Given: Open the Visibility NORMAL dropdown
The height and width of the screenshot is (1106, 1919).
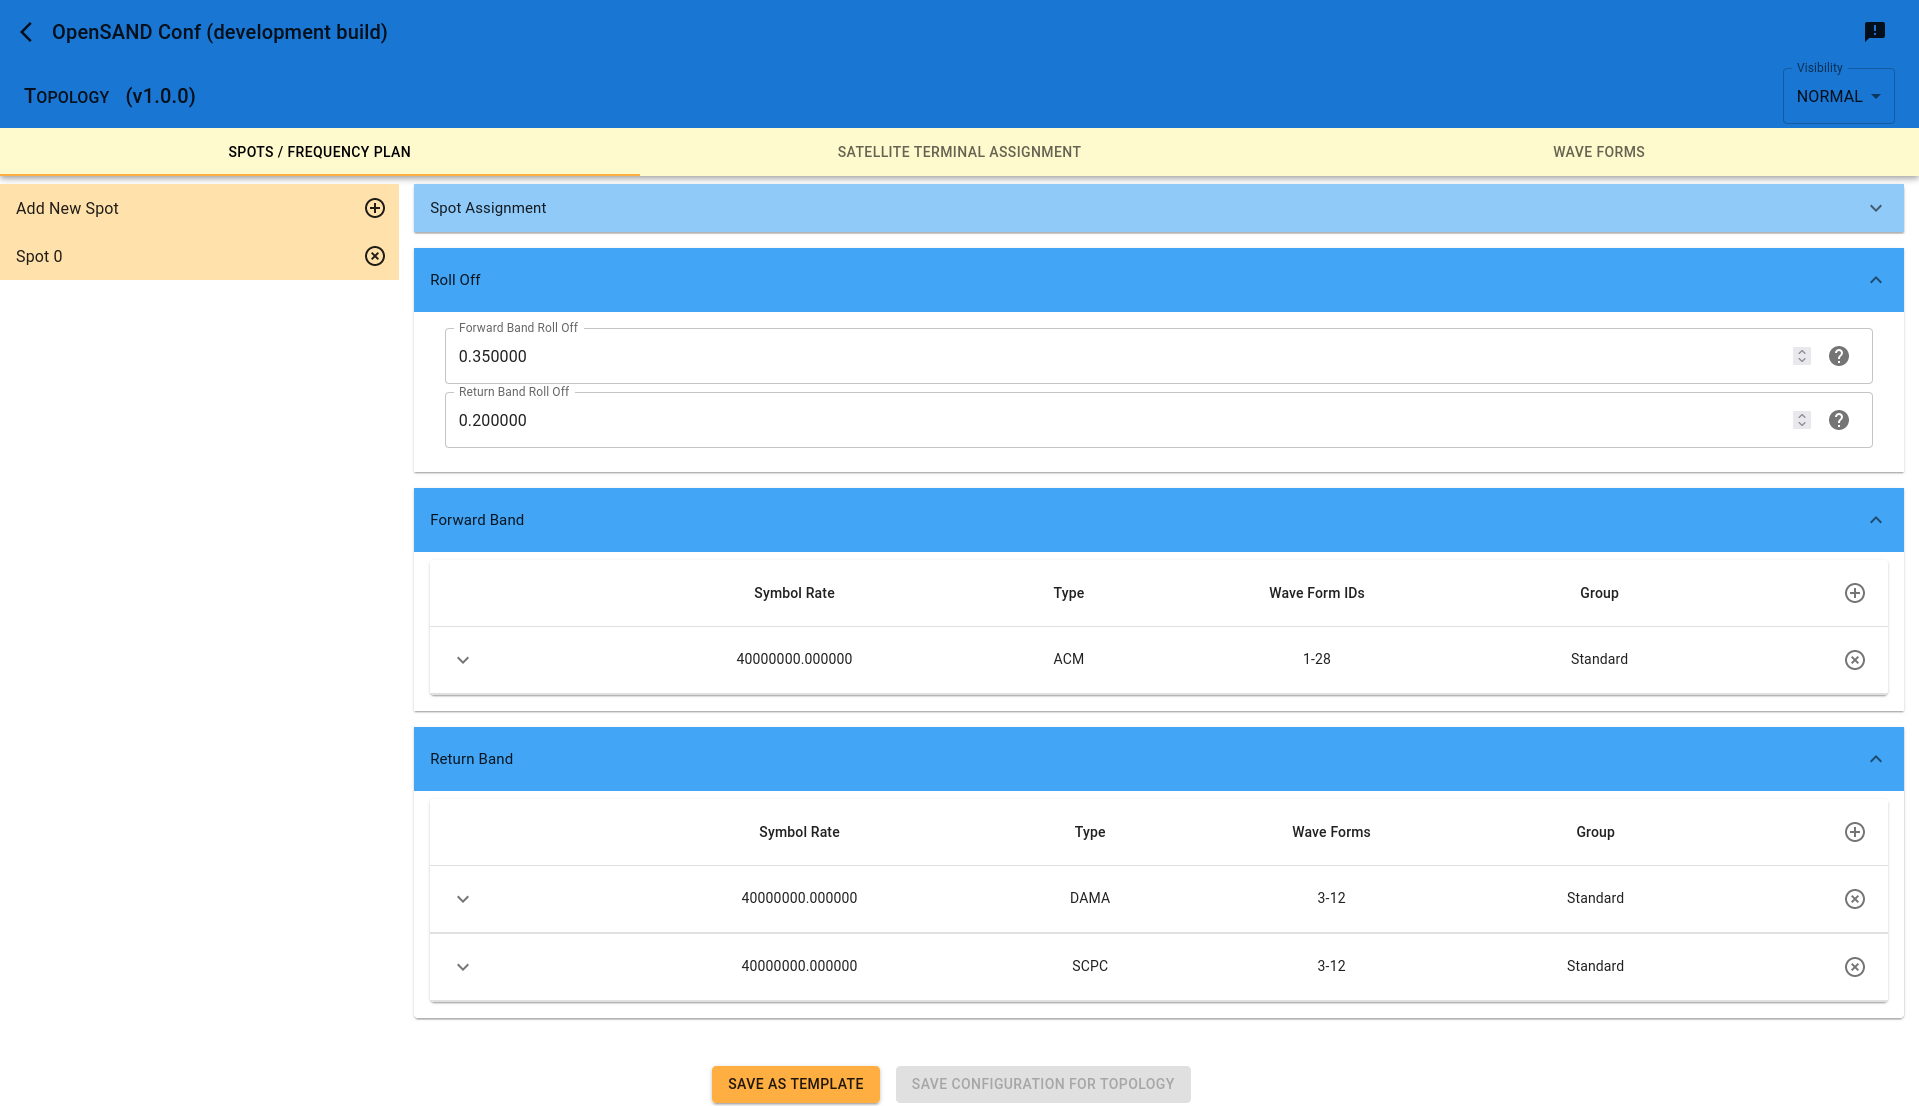Looking at the screenshot, I should pos(1838,96).
